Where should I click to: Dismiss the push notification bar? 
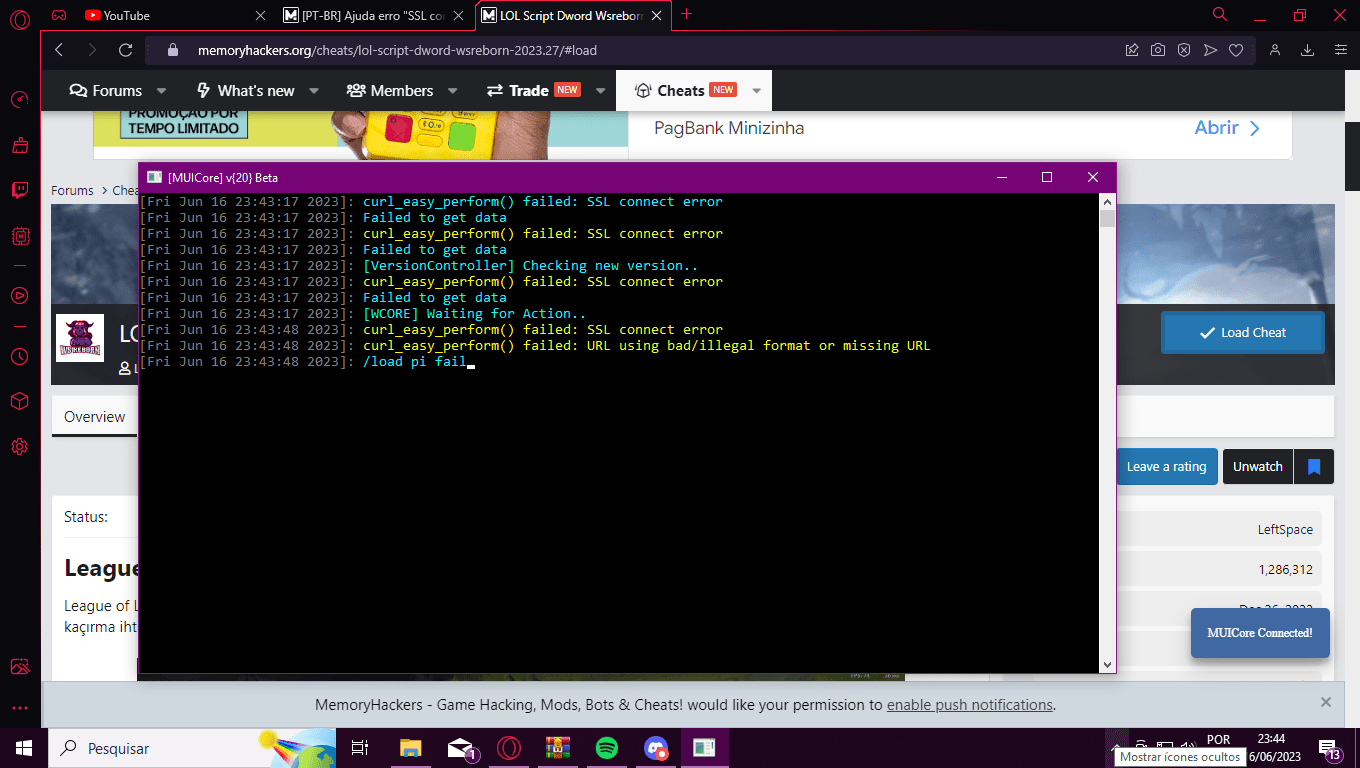[1326, 702]
